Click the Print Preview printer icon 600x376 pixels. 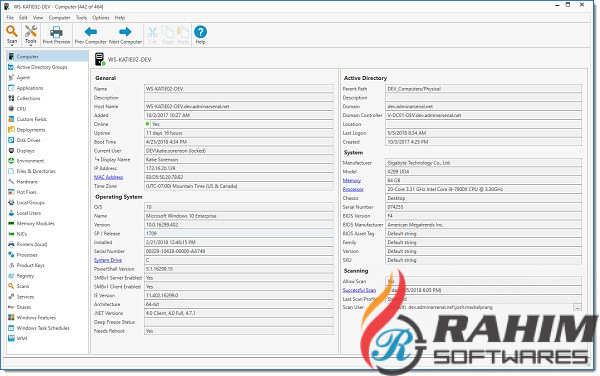(x=56, y=32)
